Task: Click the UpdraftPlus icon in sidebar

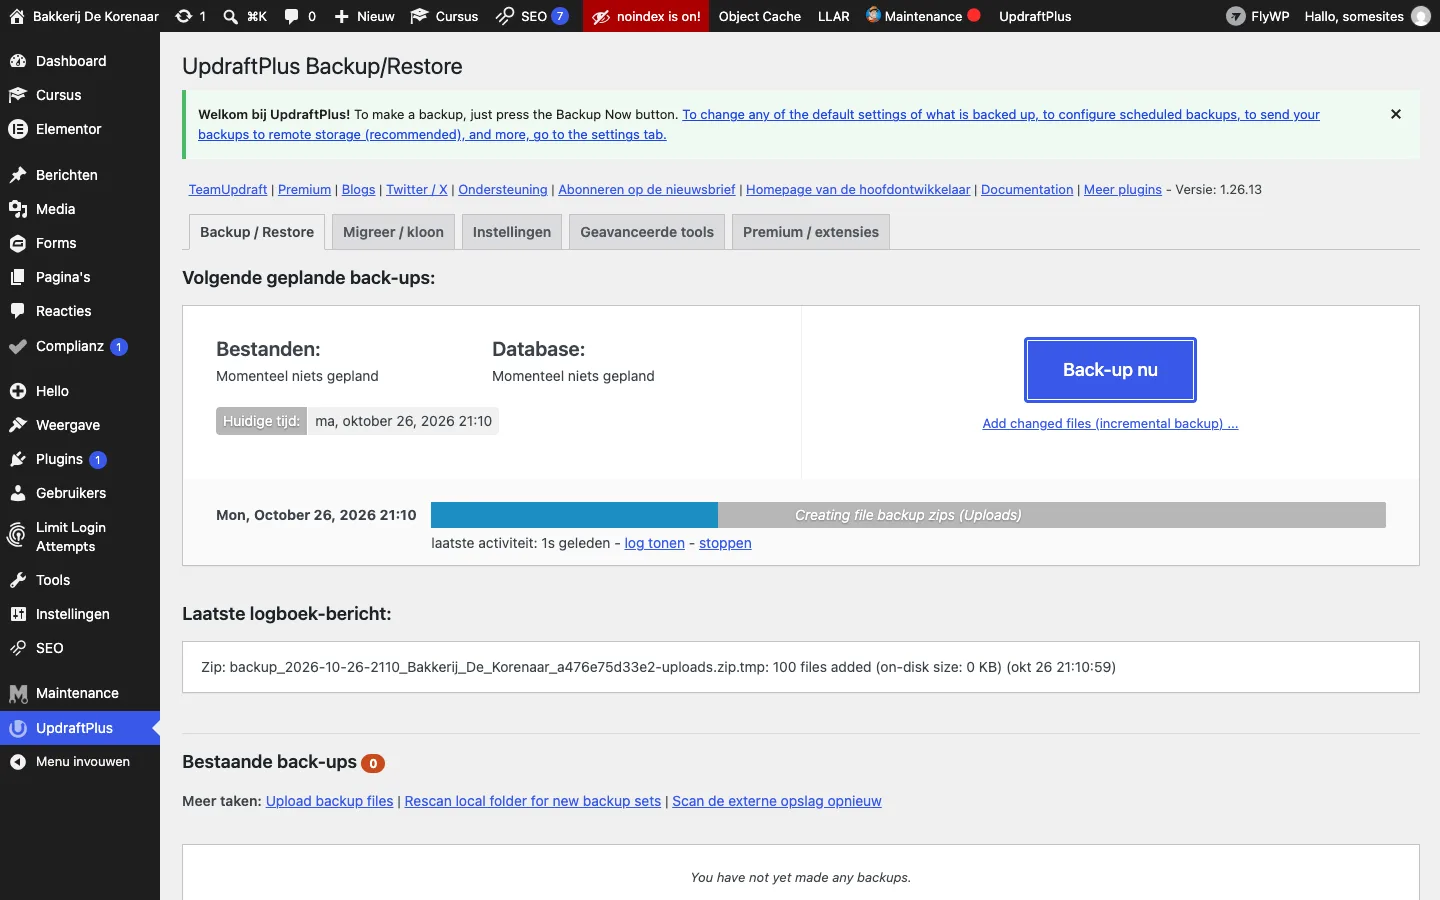Action: 17,728
